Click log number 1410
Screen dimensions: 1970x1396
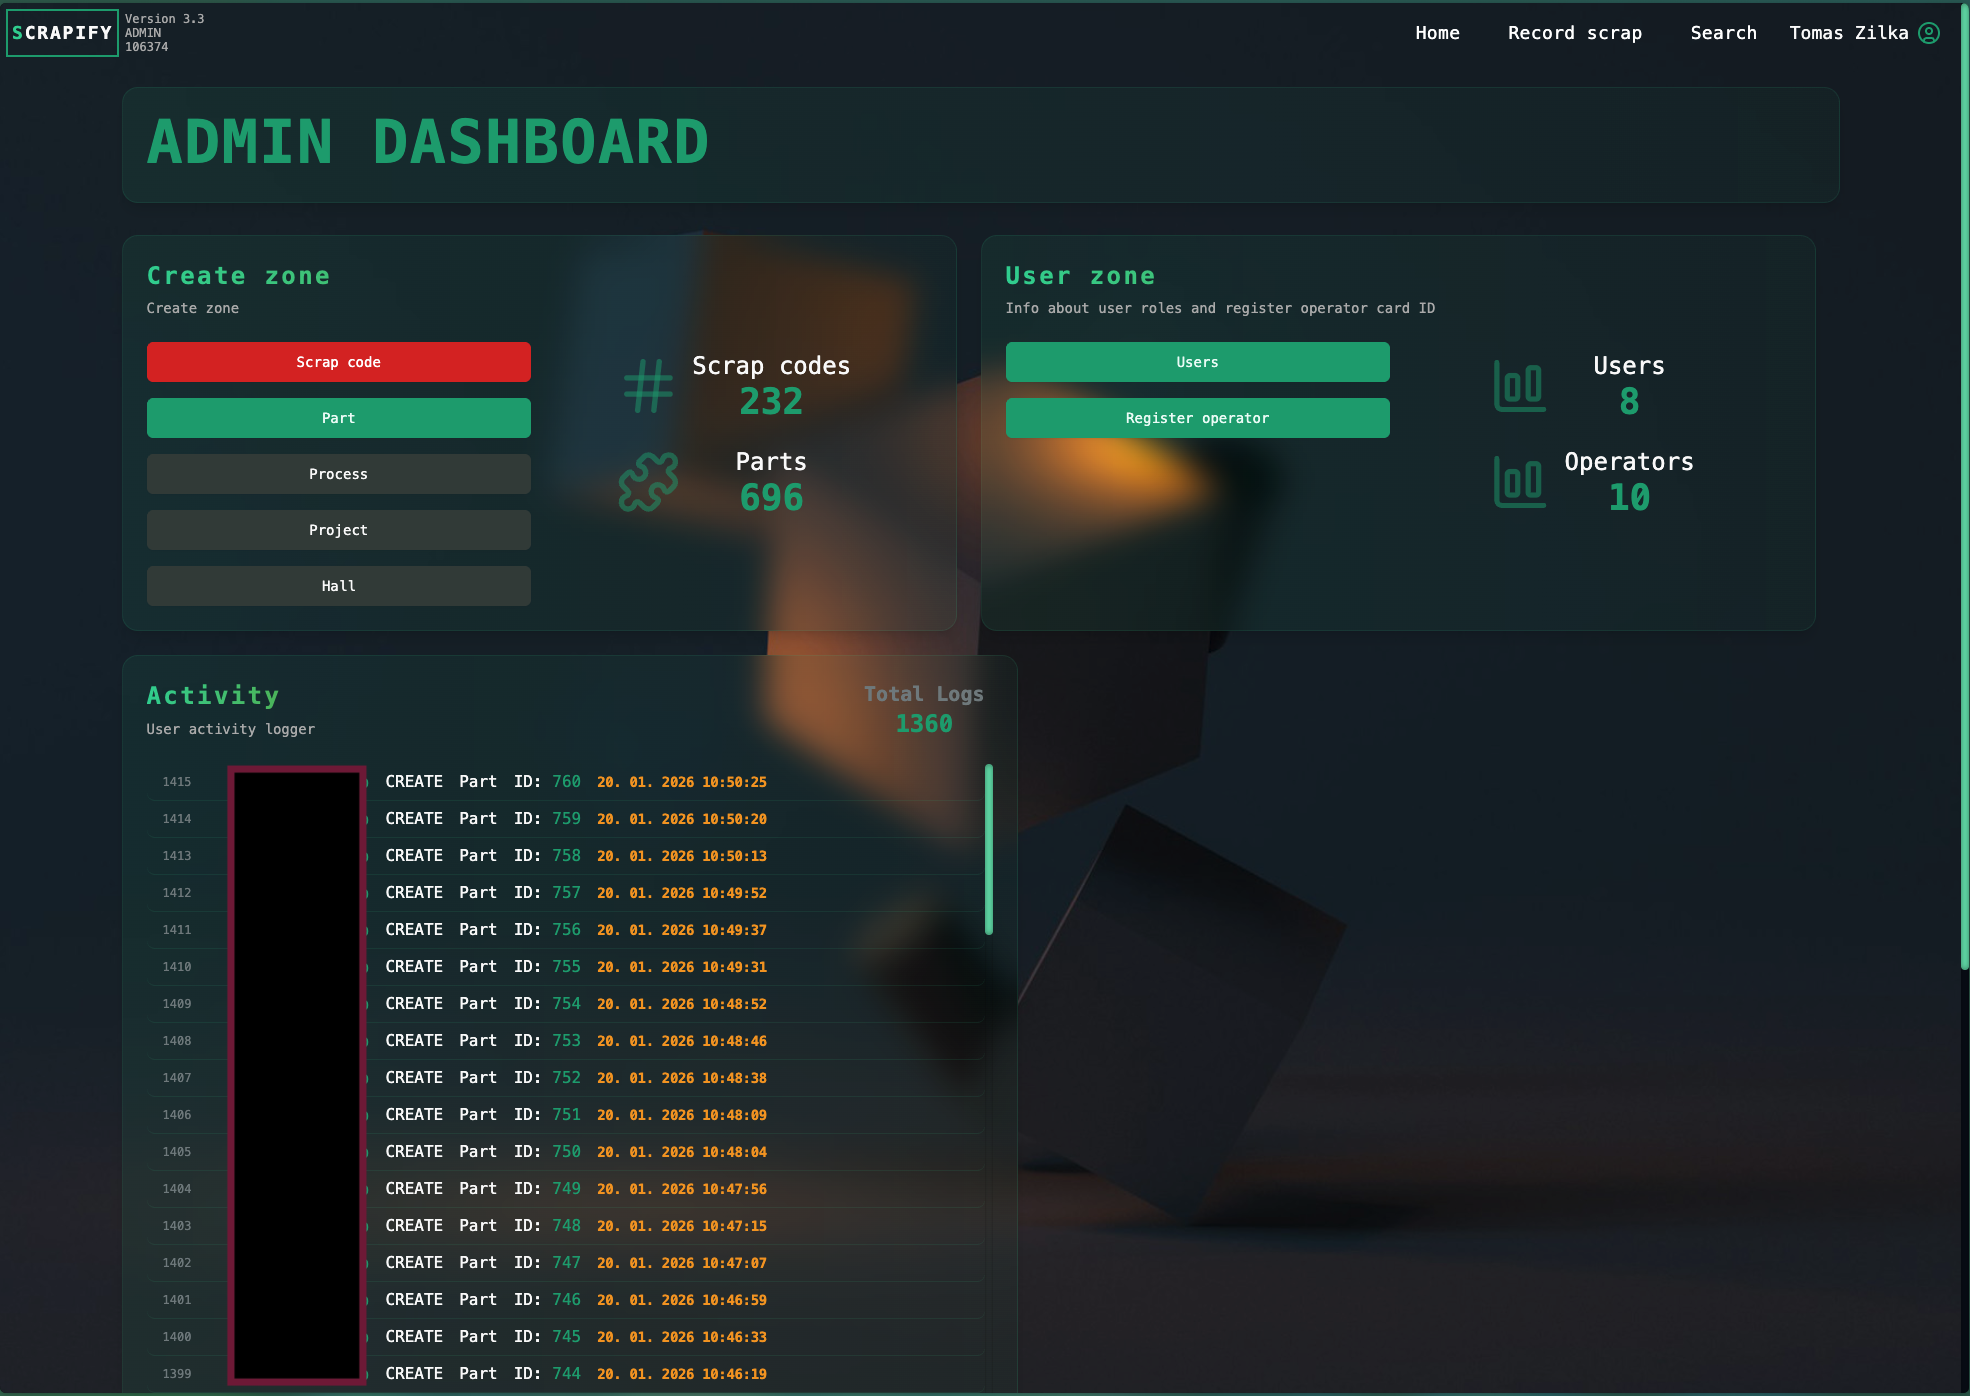177,967
